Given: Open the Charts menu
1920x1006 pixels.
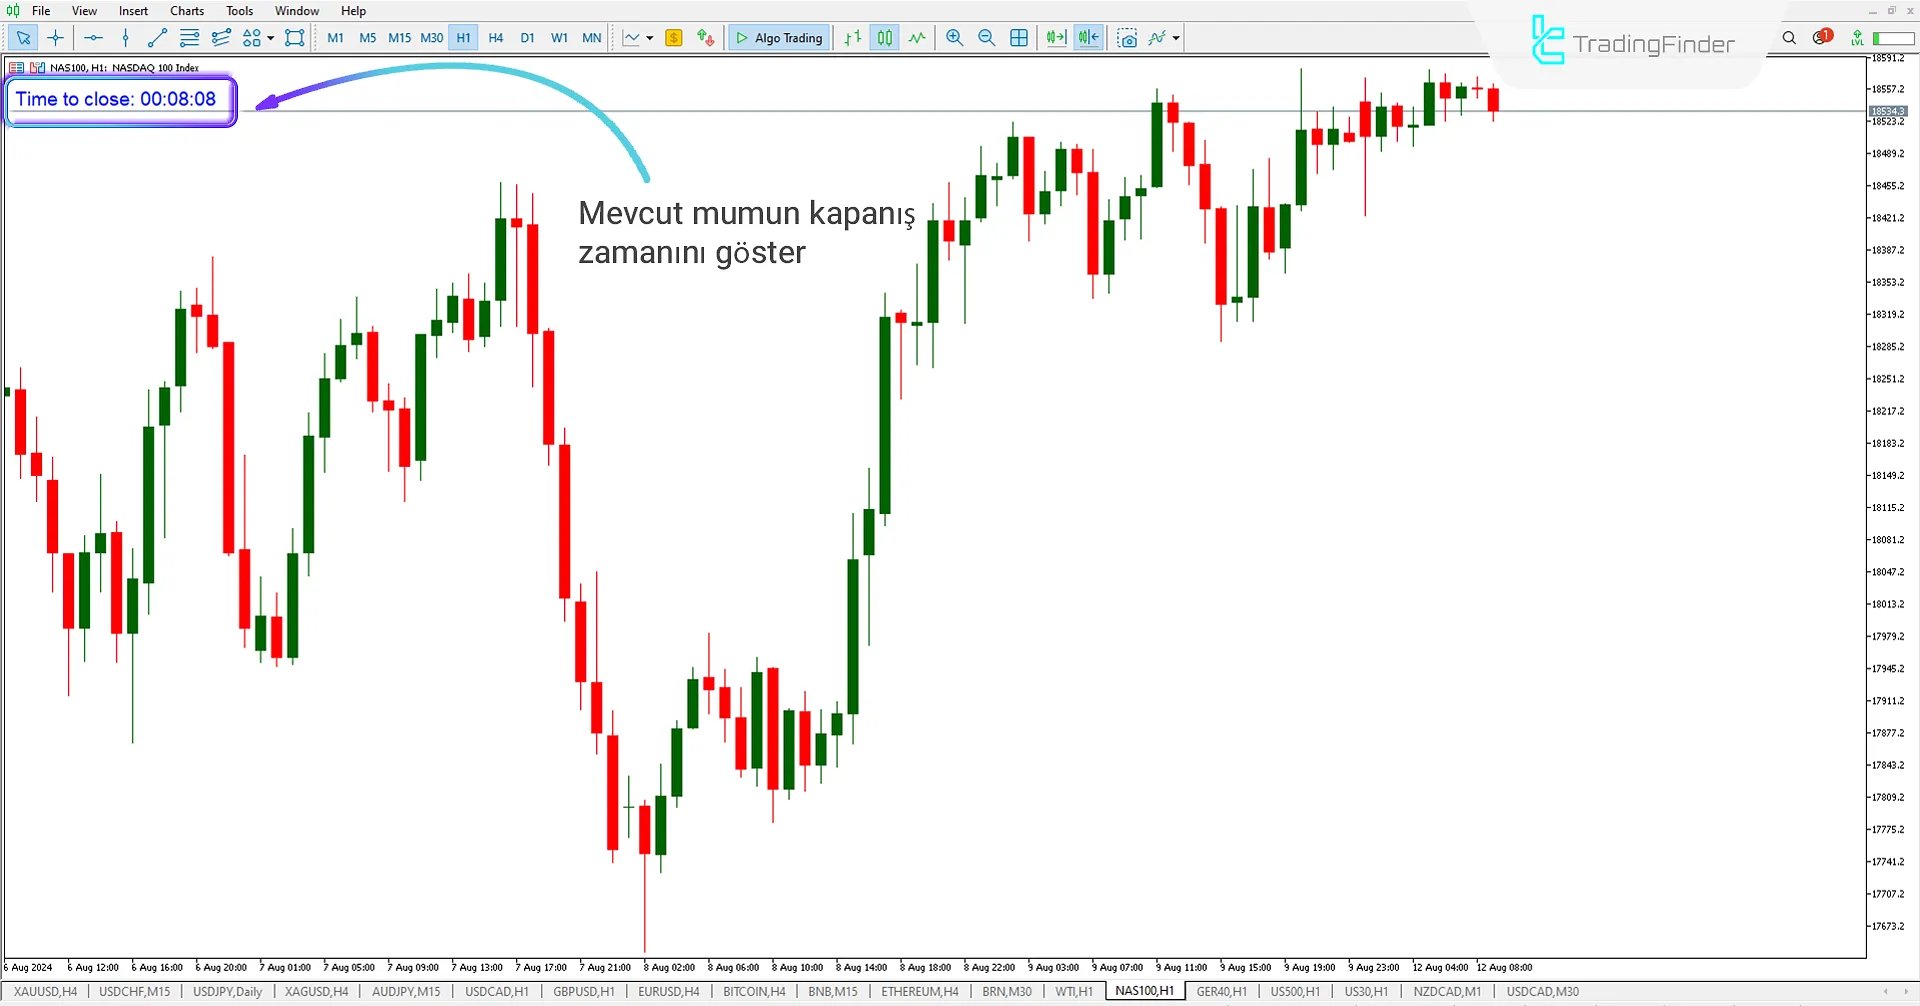Looking at the screenshot, I should point(187,11).
